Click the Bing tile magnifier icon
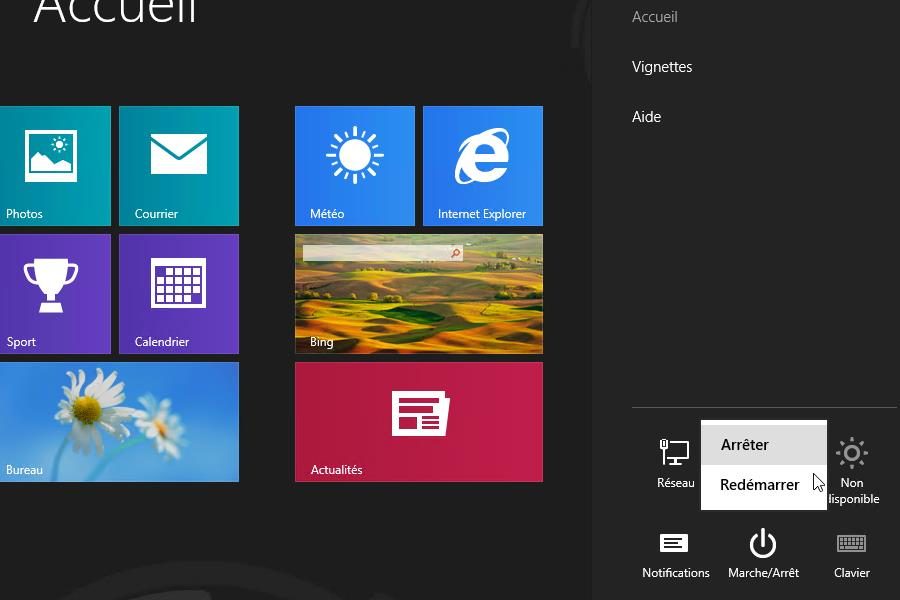The image size is (900, 600). (x=456, y=254)
